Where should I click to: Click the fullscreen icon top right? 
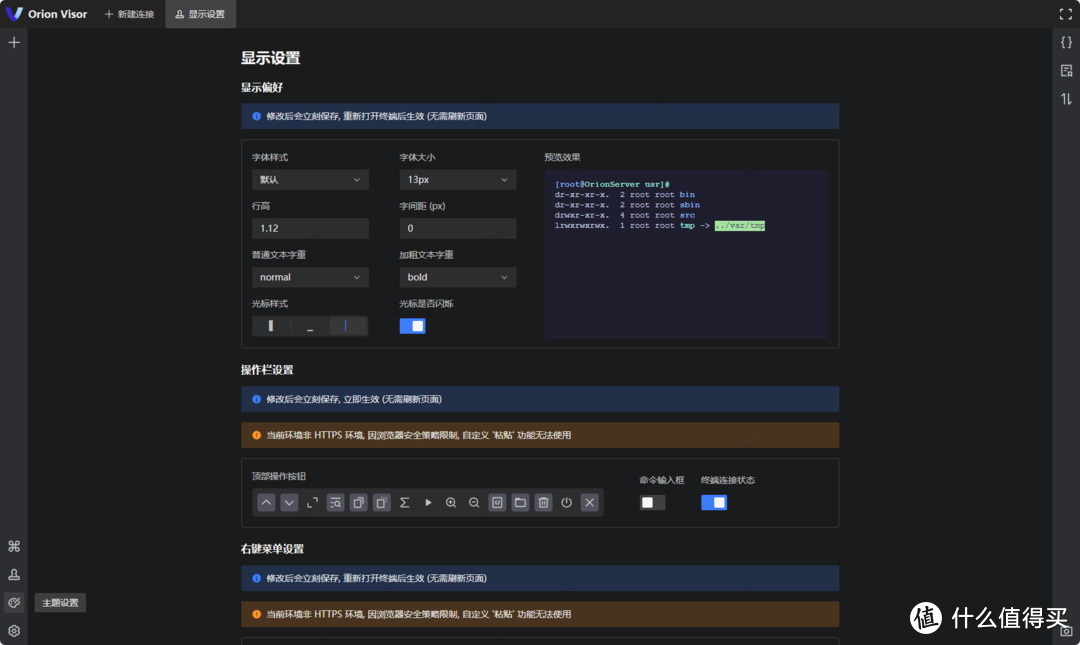[1065, 14]
